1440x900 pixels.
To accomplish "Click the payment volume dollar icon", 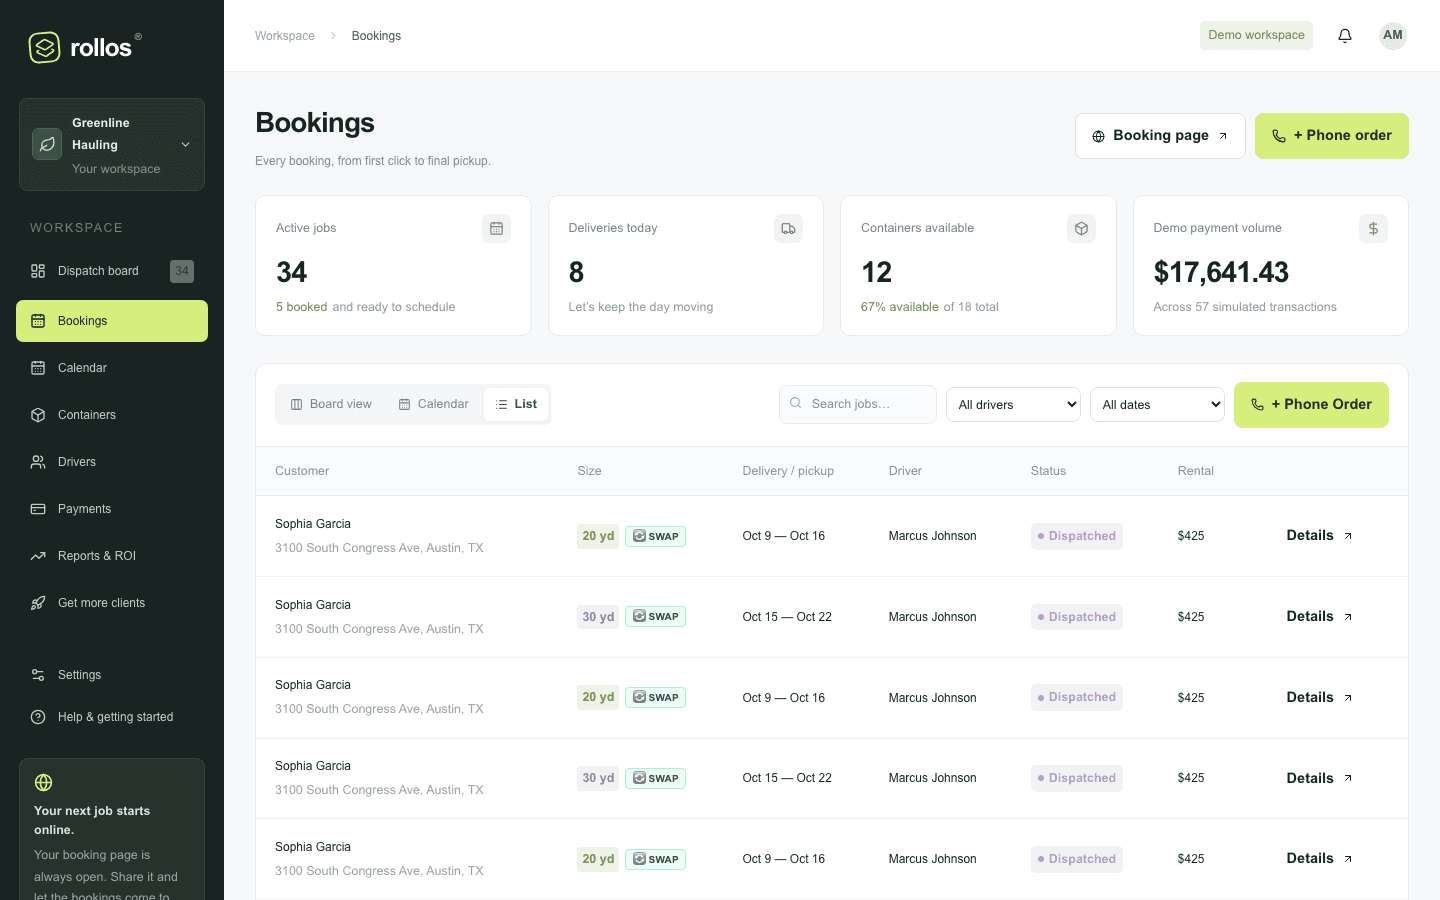I will tap(1373, 228).
